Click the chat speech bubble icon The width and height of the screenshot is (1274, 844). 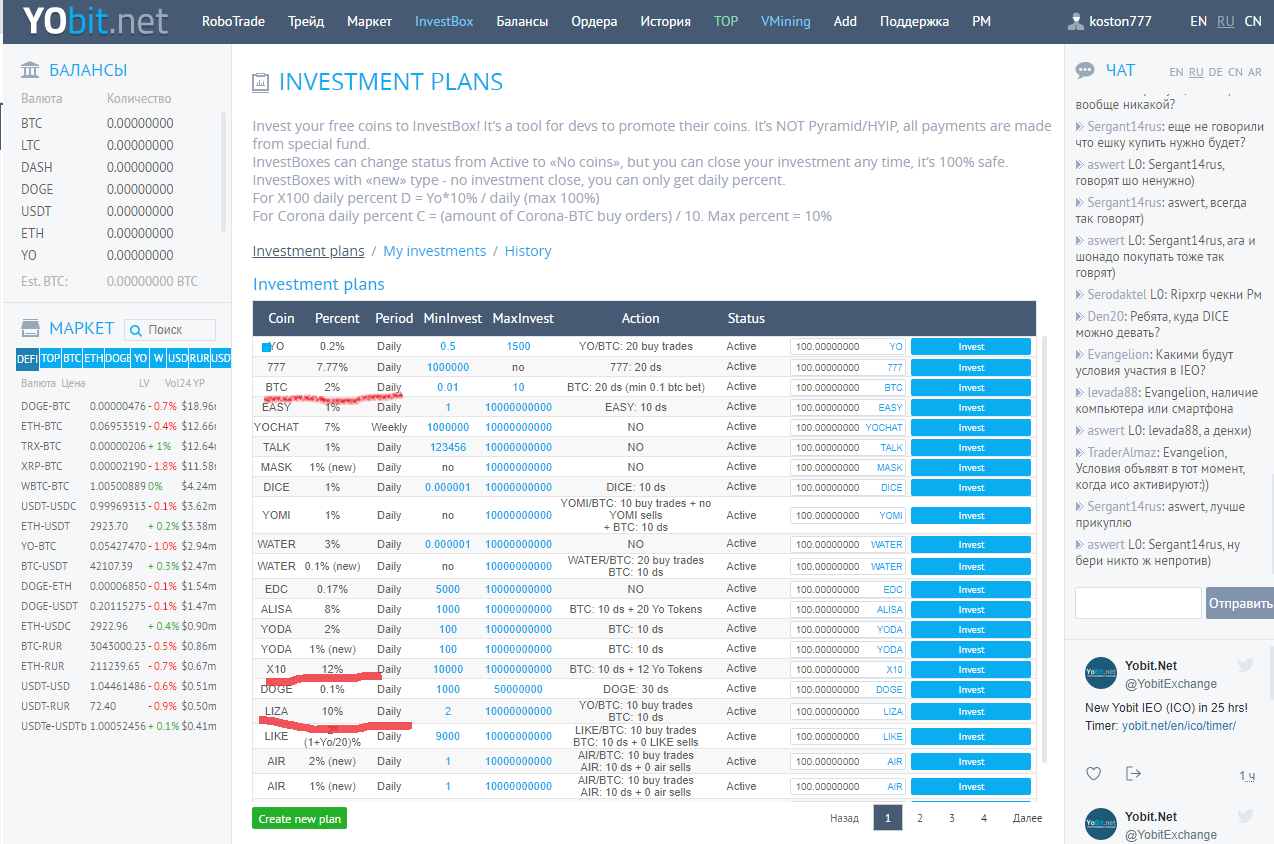(x=1085, y=70)
